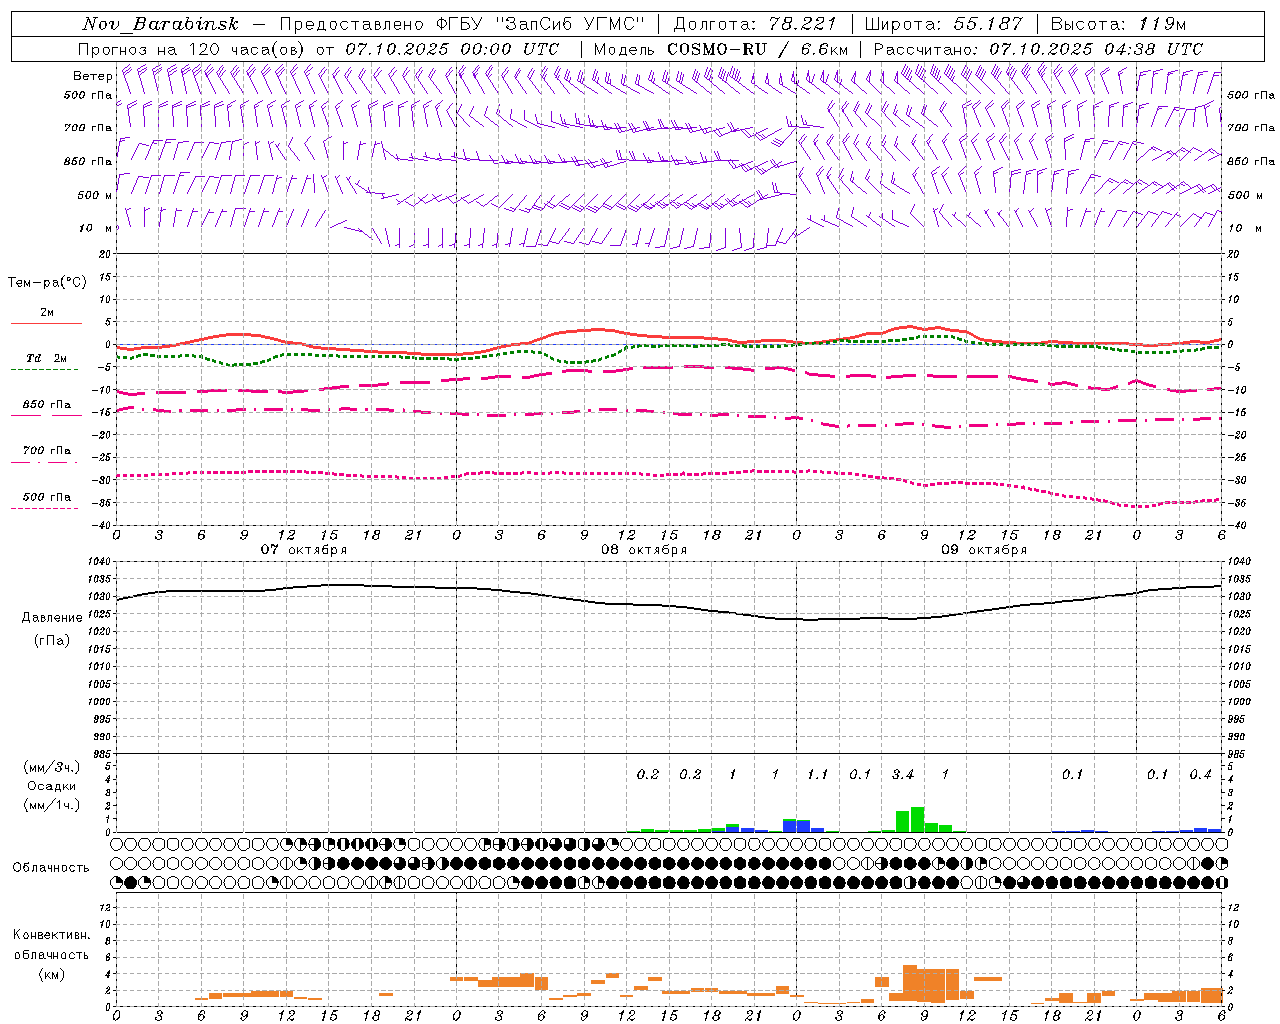1280x1024 pixels.
Task: Click the Ветер wind panel label
Action: point(92,76)
